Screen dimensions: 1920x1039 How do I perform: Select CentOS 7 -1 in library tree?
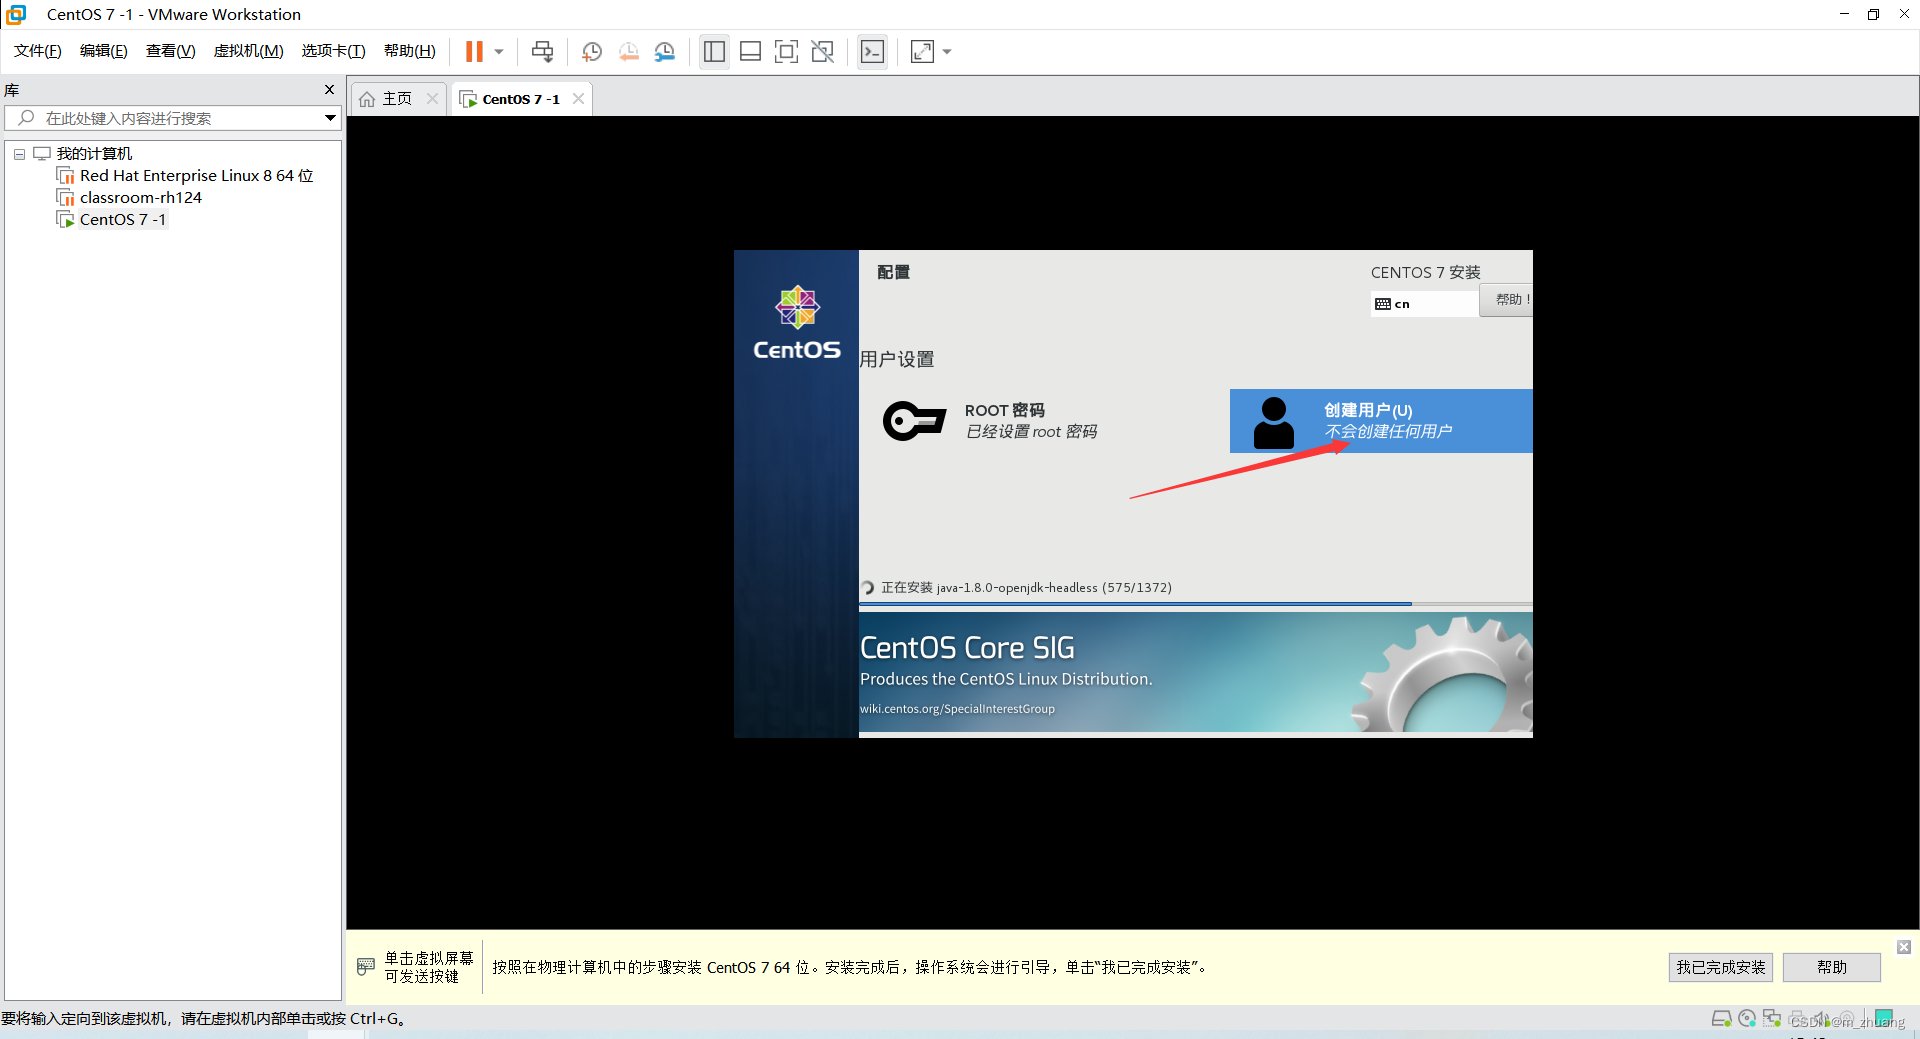(x=122, y=220)
